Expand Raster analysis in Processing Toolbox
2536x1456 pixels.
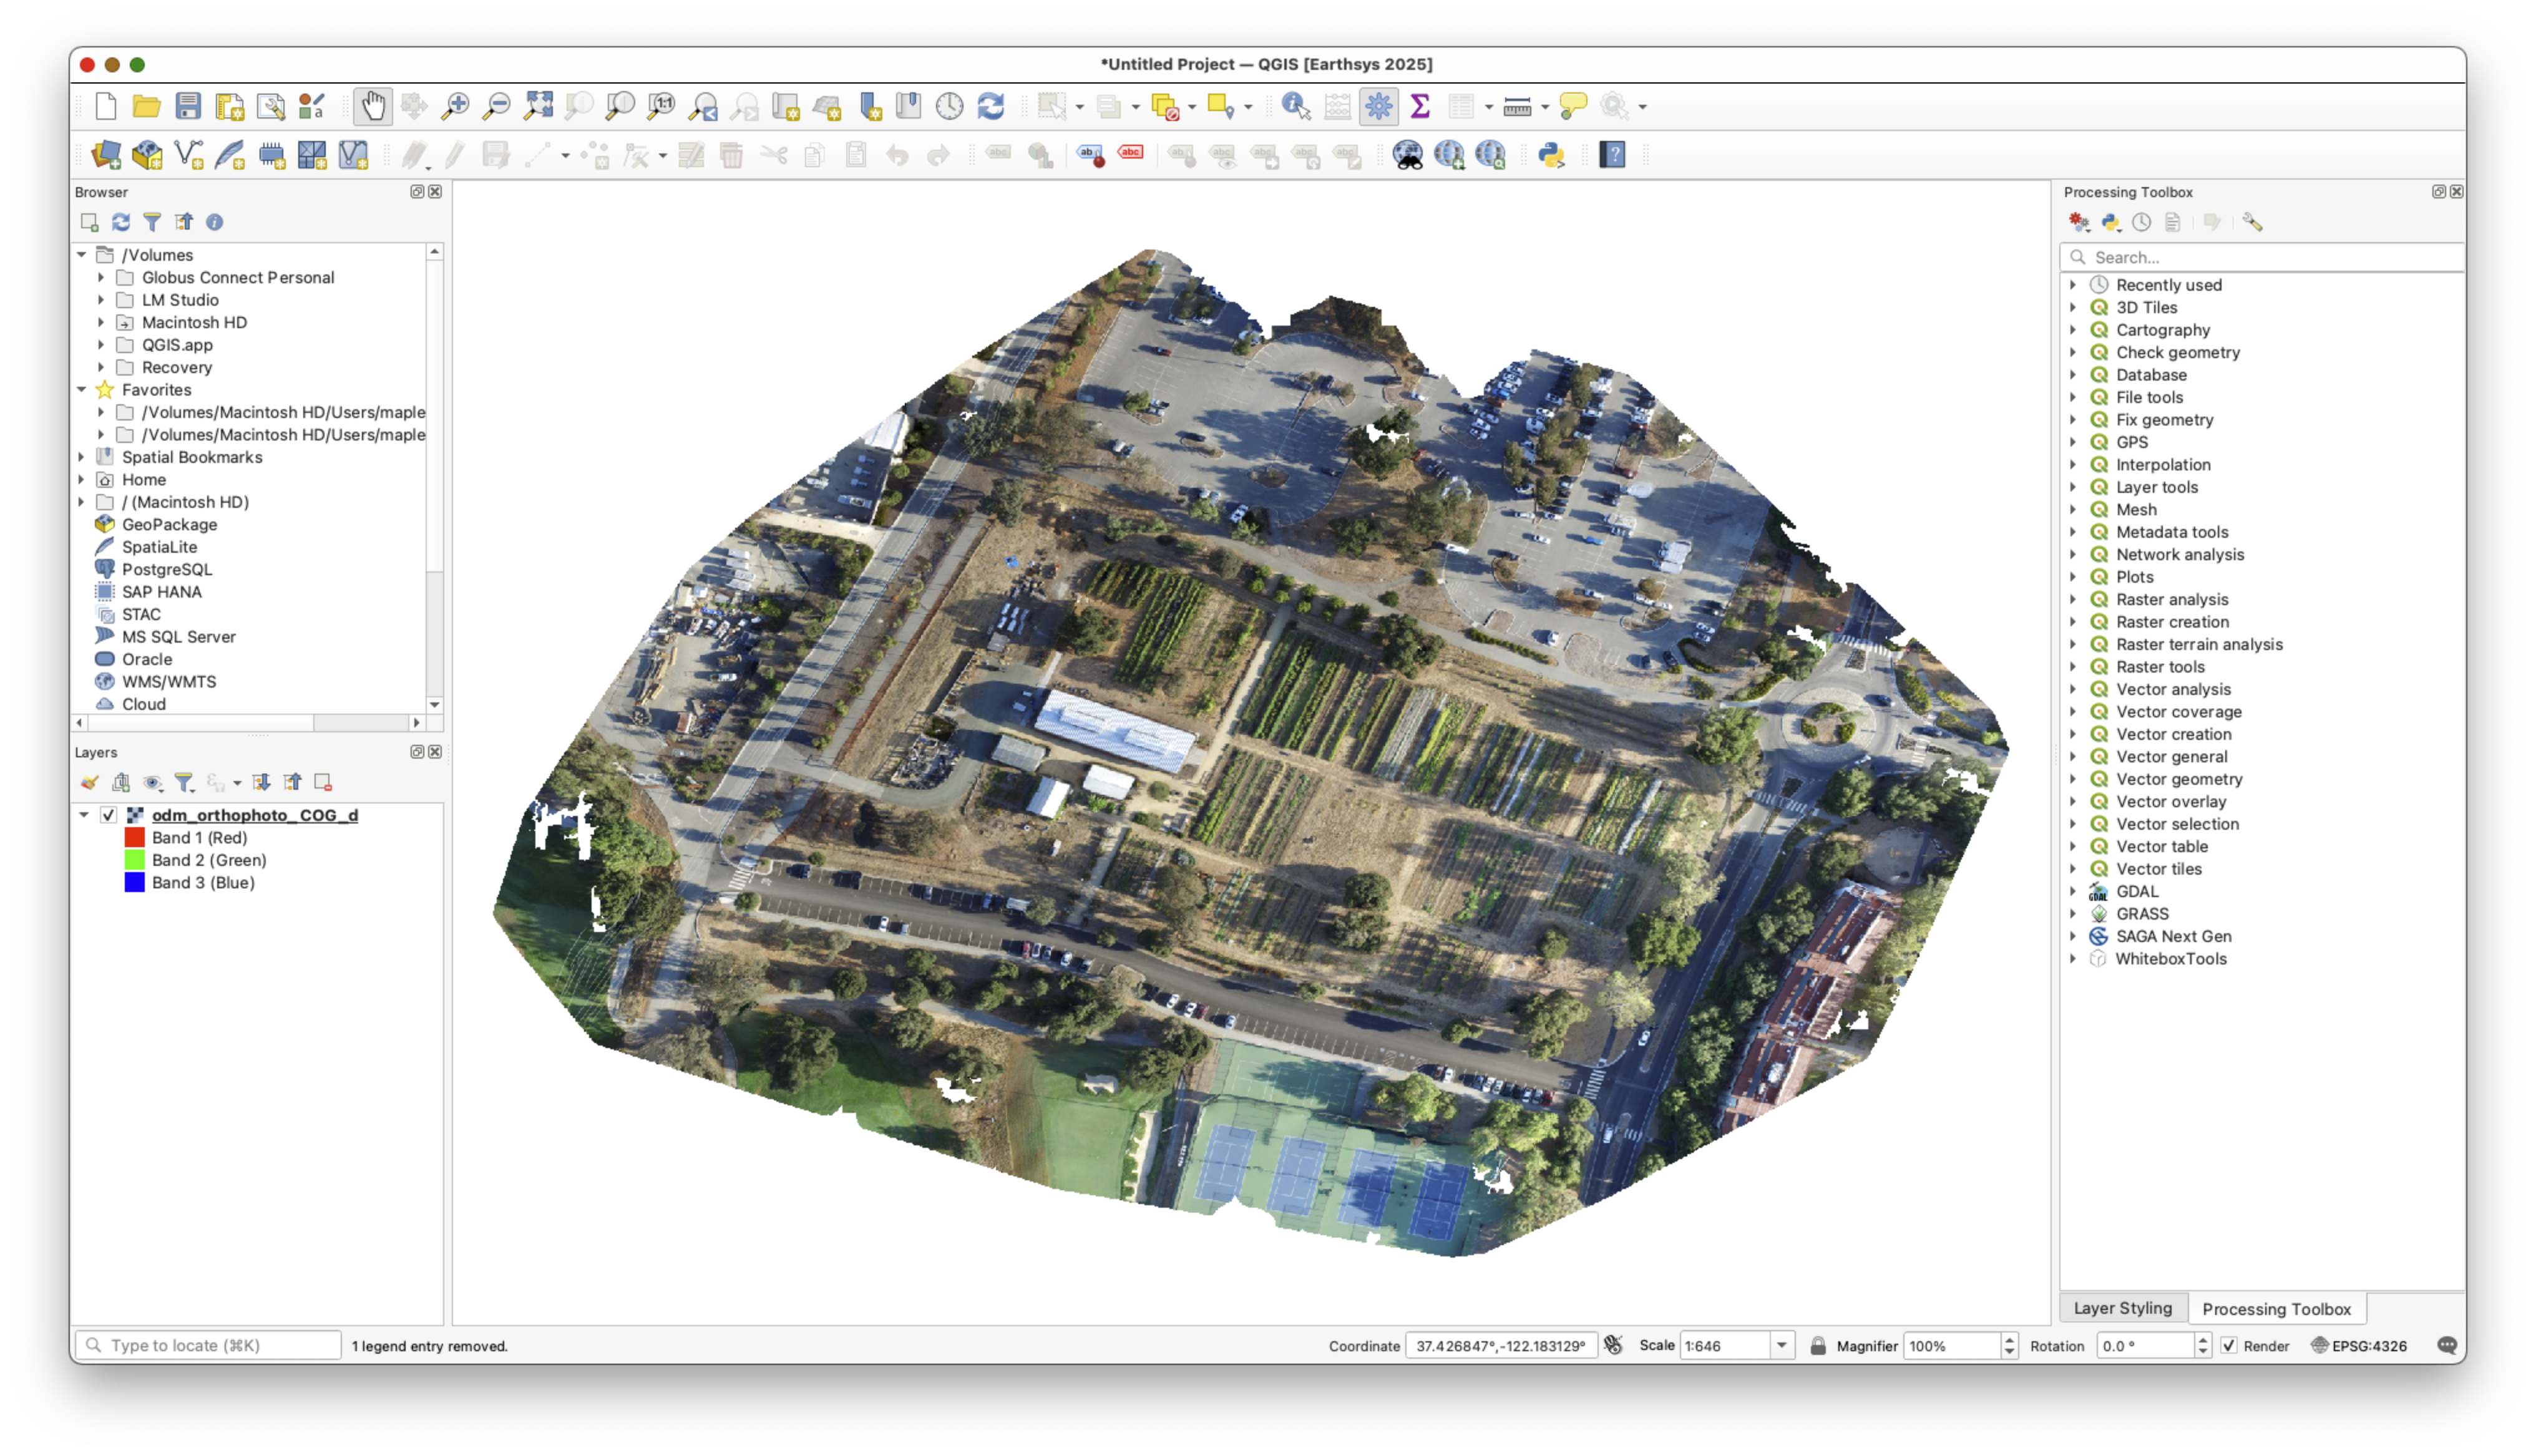coord(2073,599)
